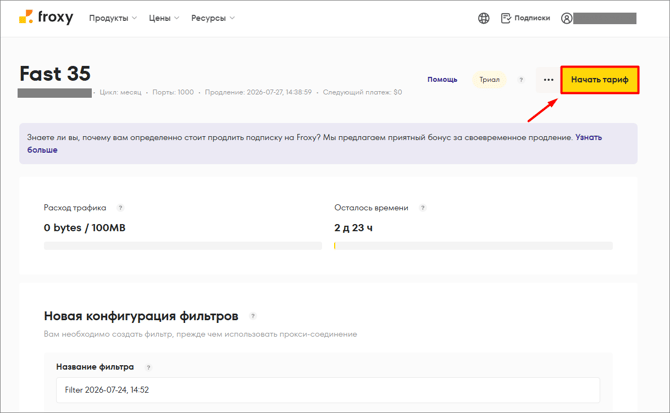Click the Порты: 1000 text

pos(173,92)
